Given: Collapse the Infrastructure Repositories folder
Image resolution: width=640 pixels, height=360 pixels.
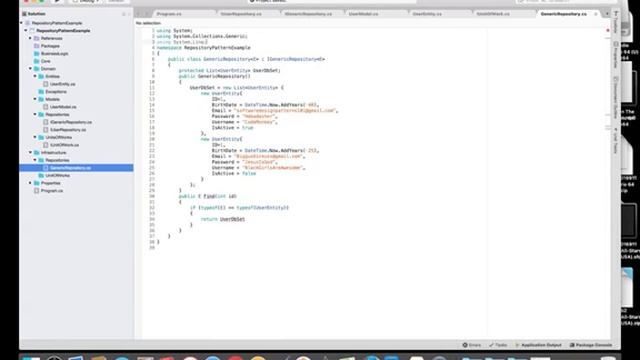Looking at the screenshot, I should click(x=35, y=160).
